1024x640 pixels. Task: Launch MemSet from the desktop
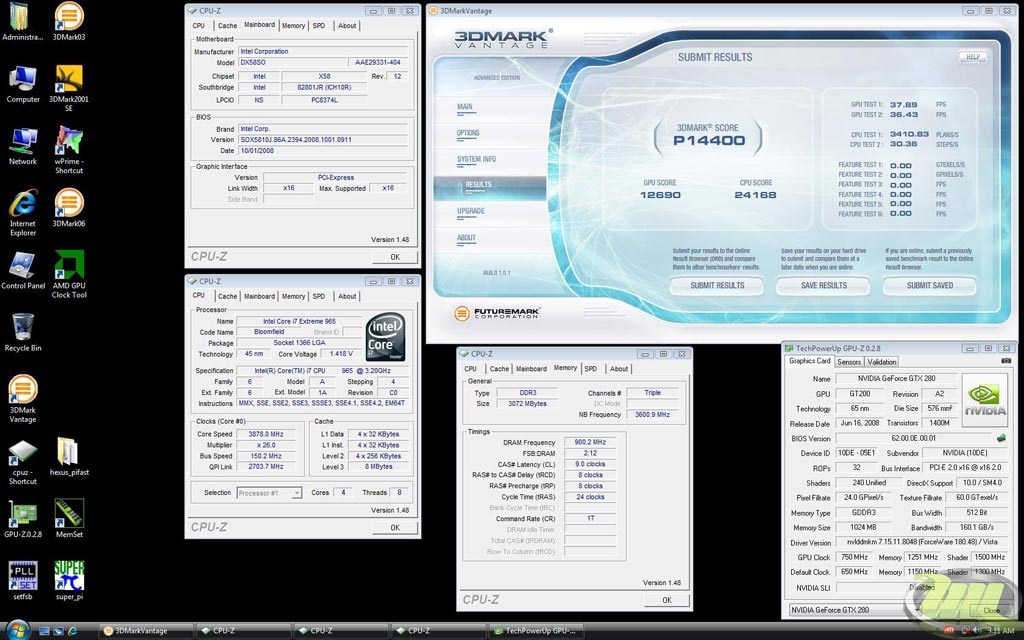point(69,519)
